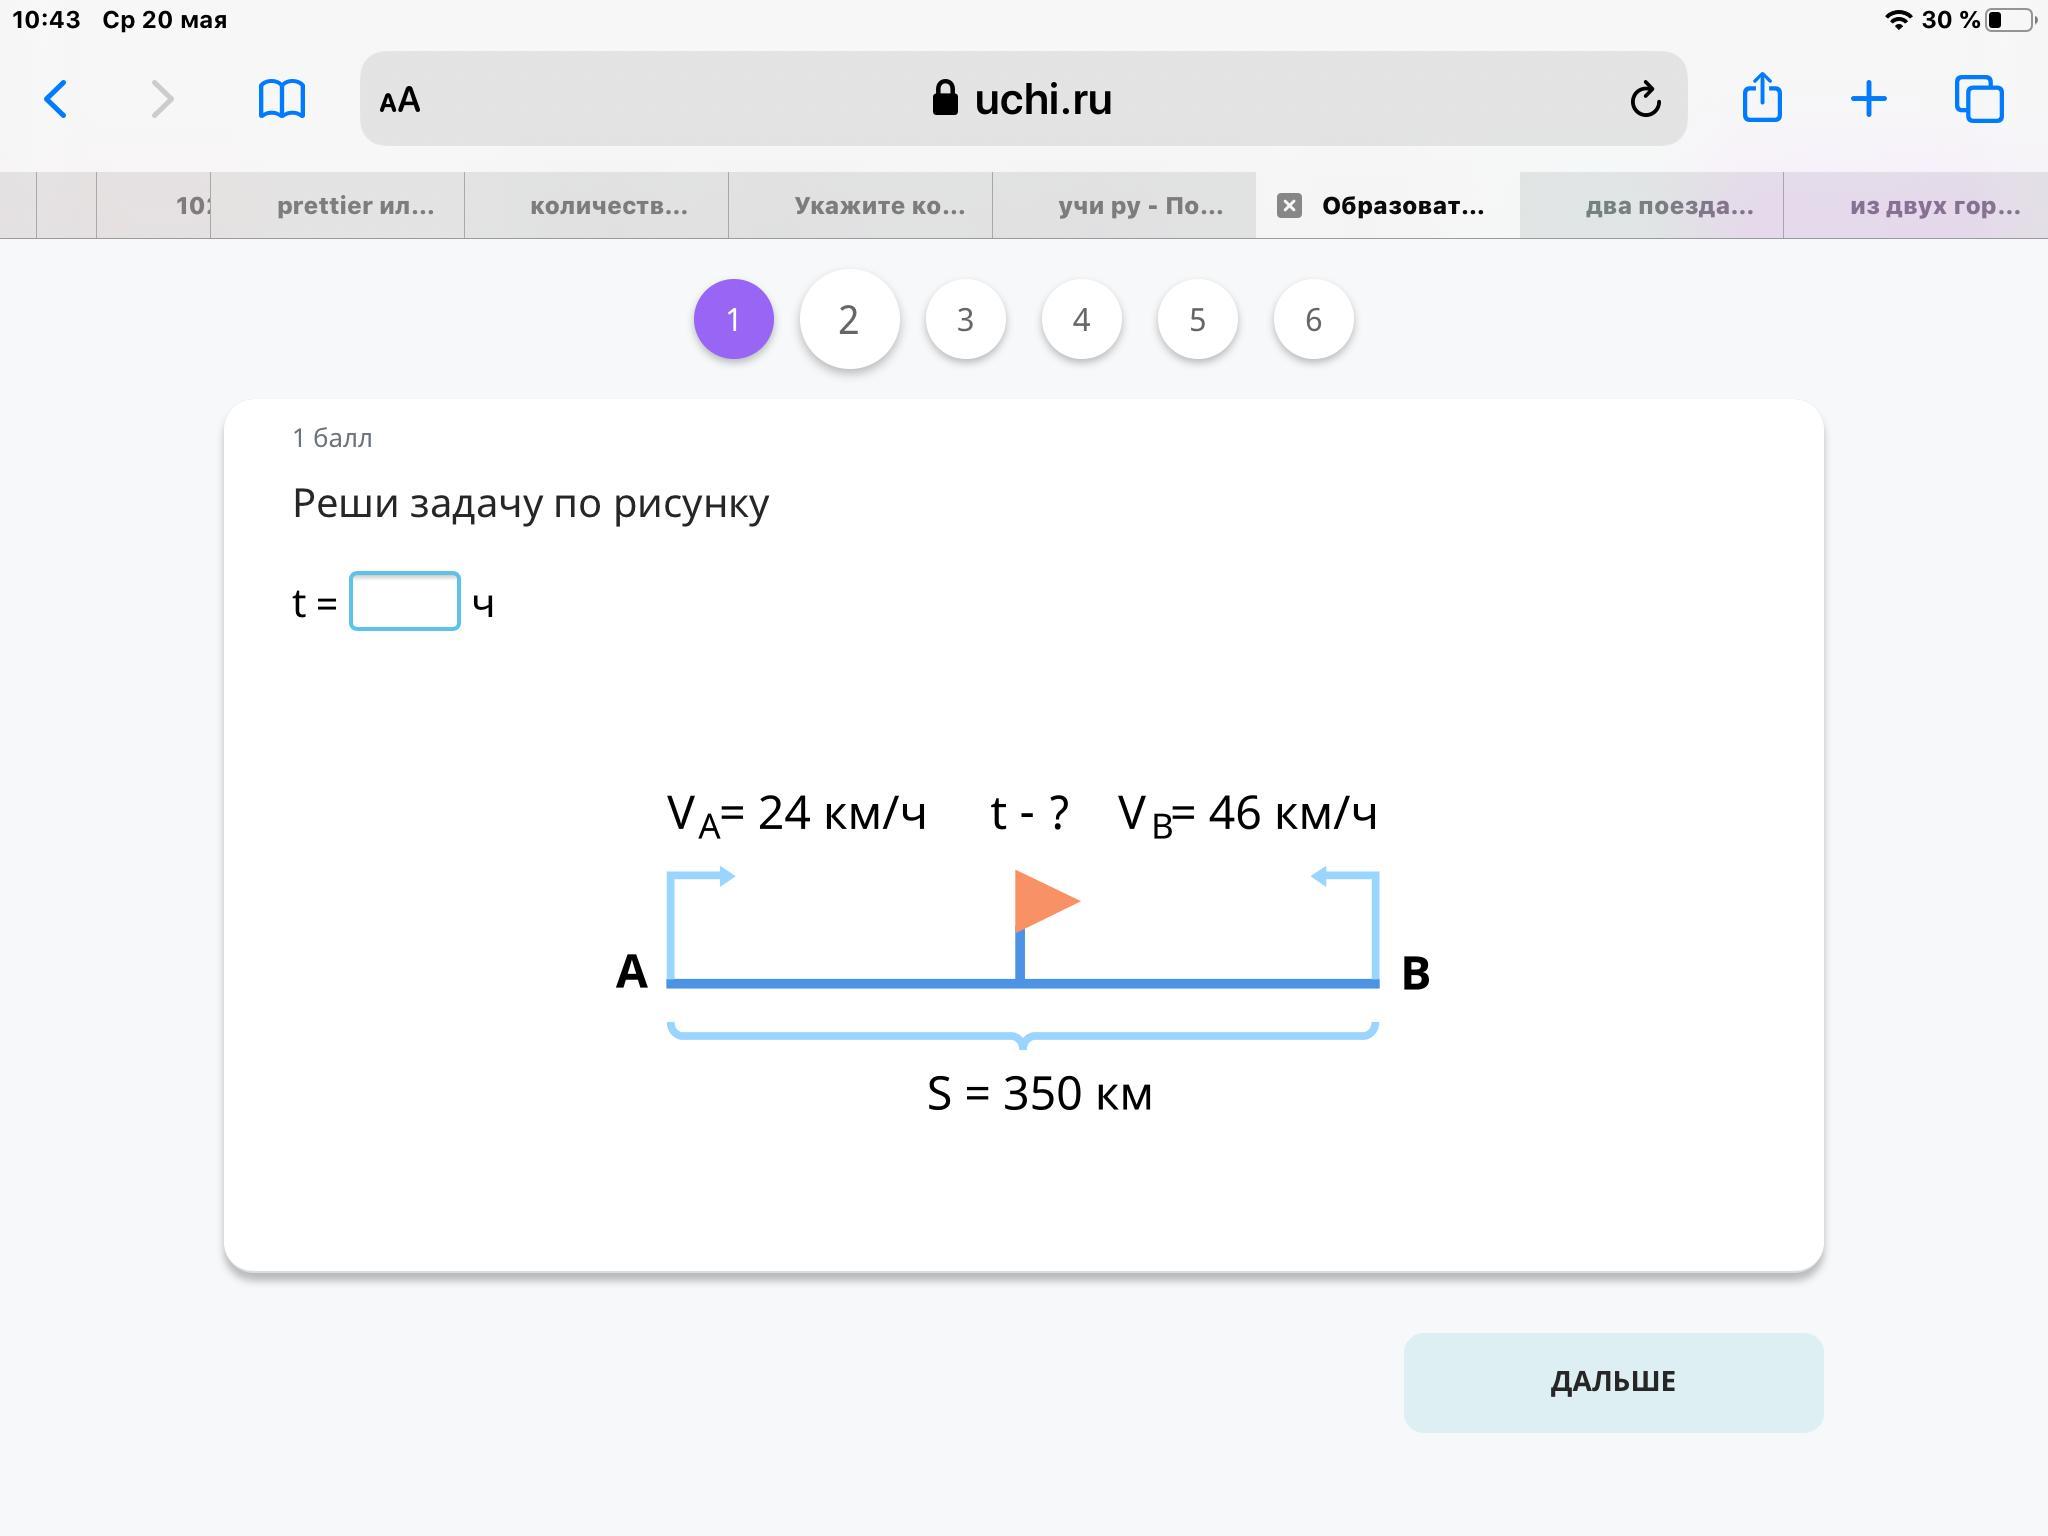Tap the Safari back arrow
The image size is (2048, 1536).
tap(56, 99)
